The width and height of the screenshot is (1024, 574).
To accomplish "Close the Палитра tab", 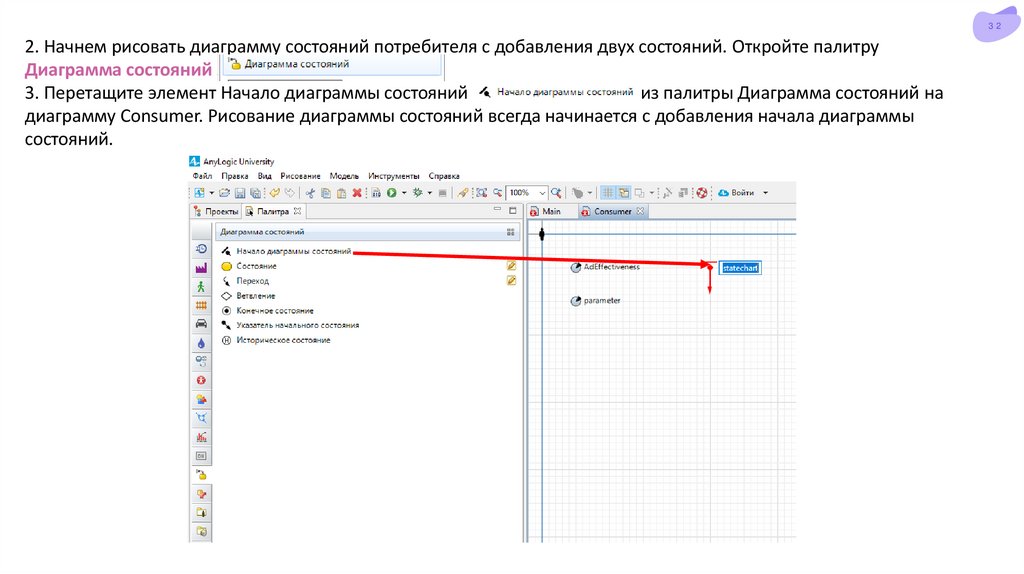I will [298, 211].
